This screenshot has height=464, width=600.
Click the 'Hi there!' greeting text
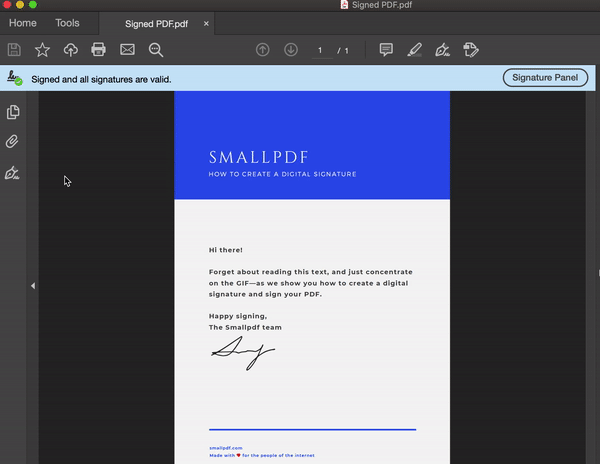pyautogui.click(x=225, y=250)
